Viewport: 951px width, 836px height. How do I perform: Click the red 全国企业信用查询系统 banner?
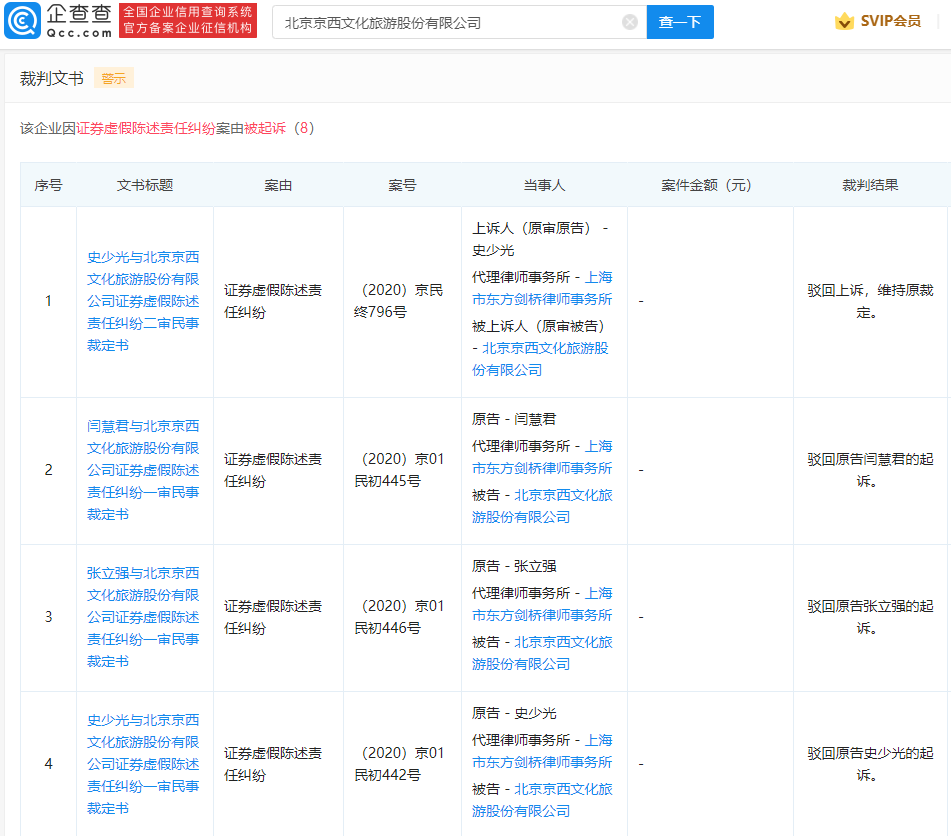pos(187,20)
